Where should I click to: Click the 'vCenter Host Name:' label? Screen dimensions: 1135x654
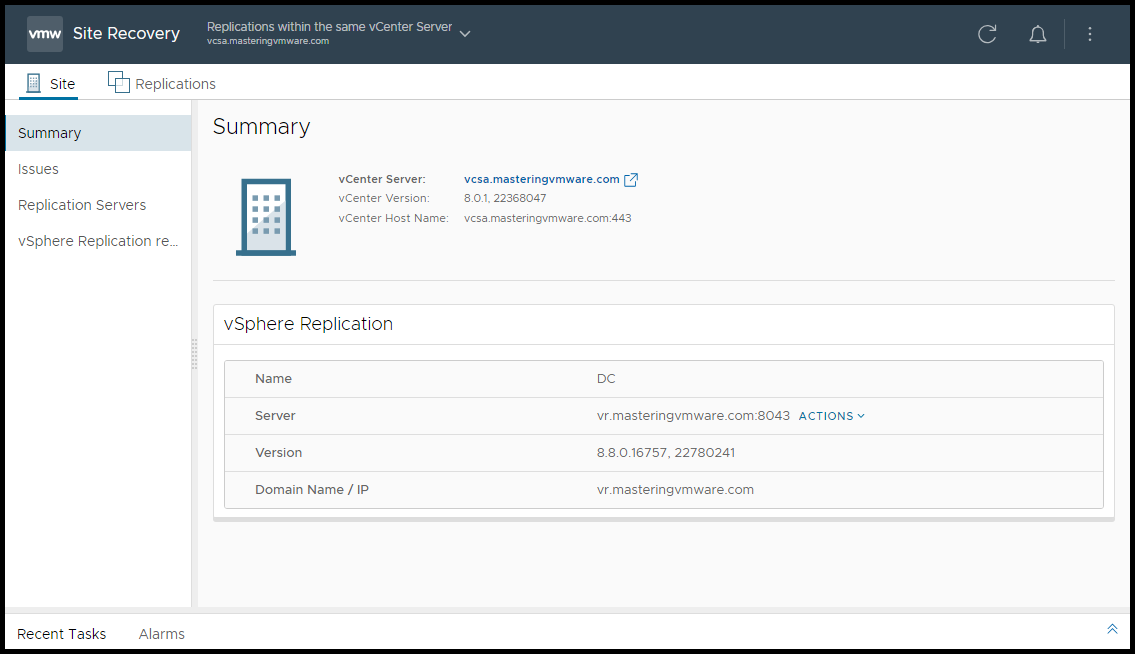(x=393, y=218)
